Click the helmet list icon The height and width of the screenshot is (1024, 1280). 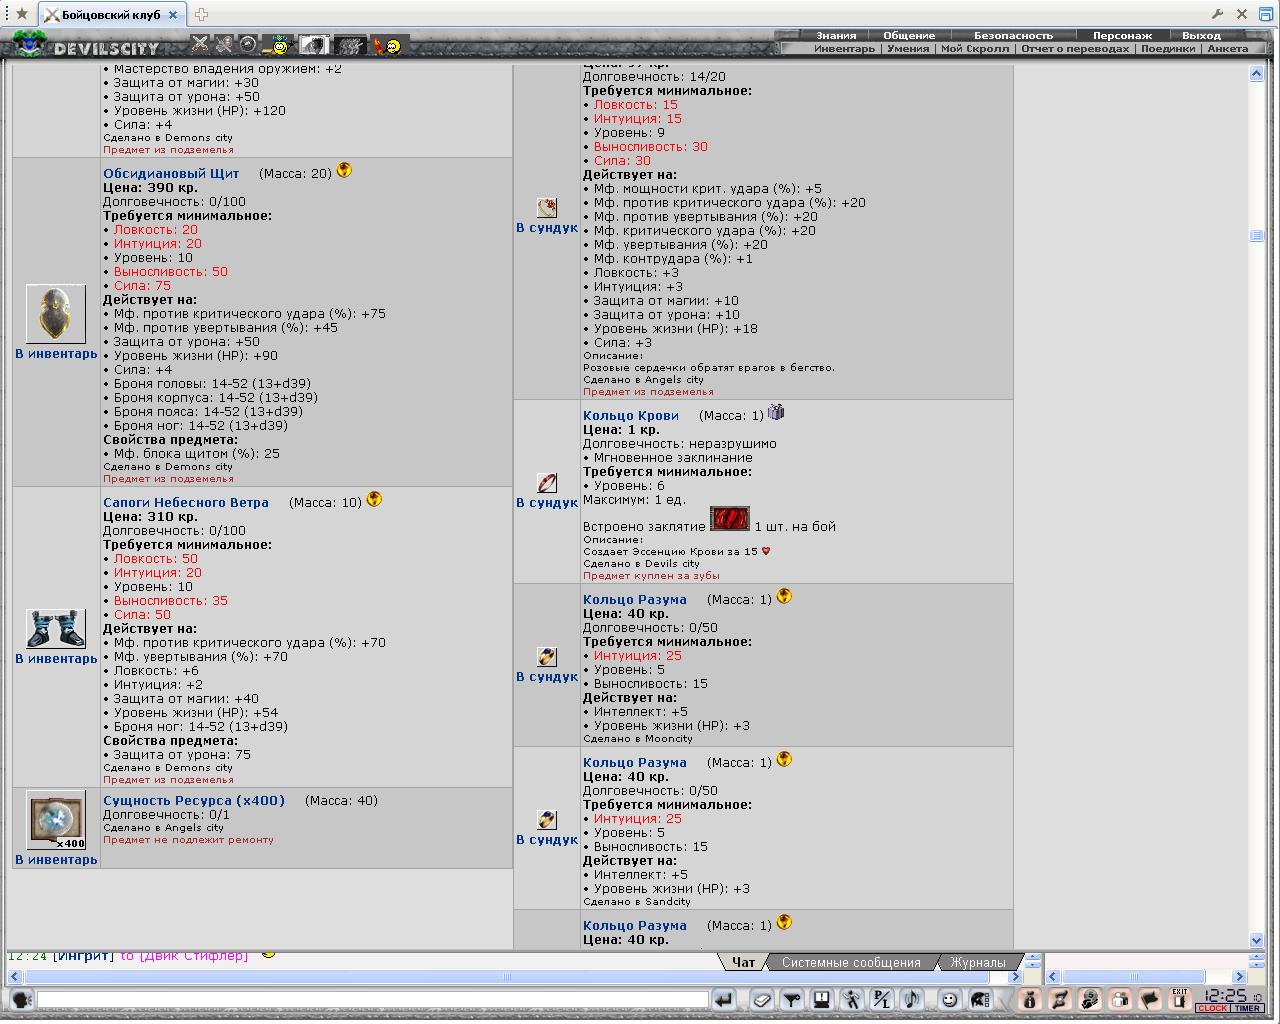(983, 998)
